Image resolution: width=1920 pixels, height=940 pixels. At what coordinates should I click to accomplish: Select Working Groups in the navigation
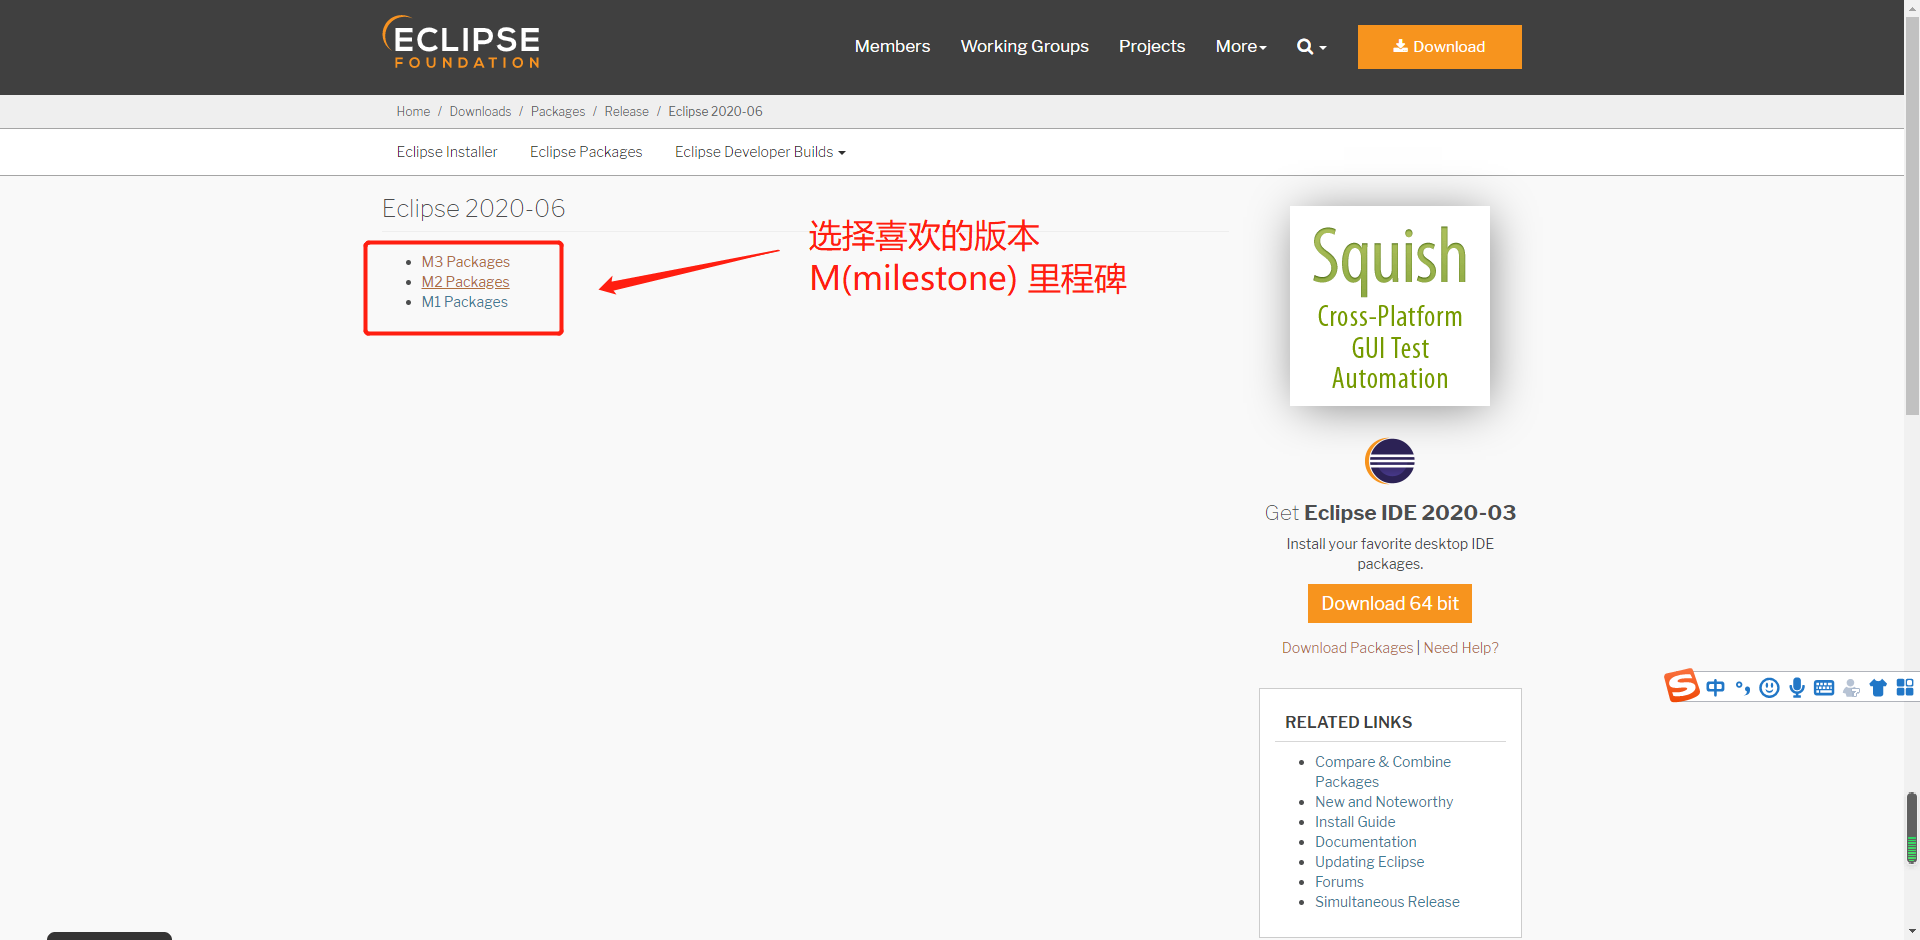tap(1024, 46)
